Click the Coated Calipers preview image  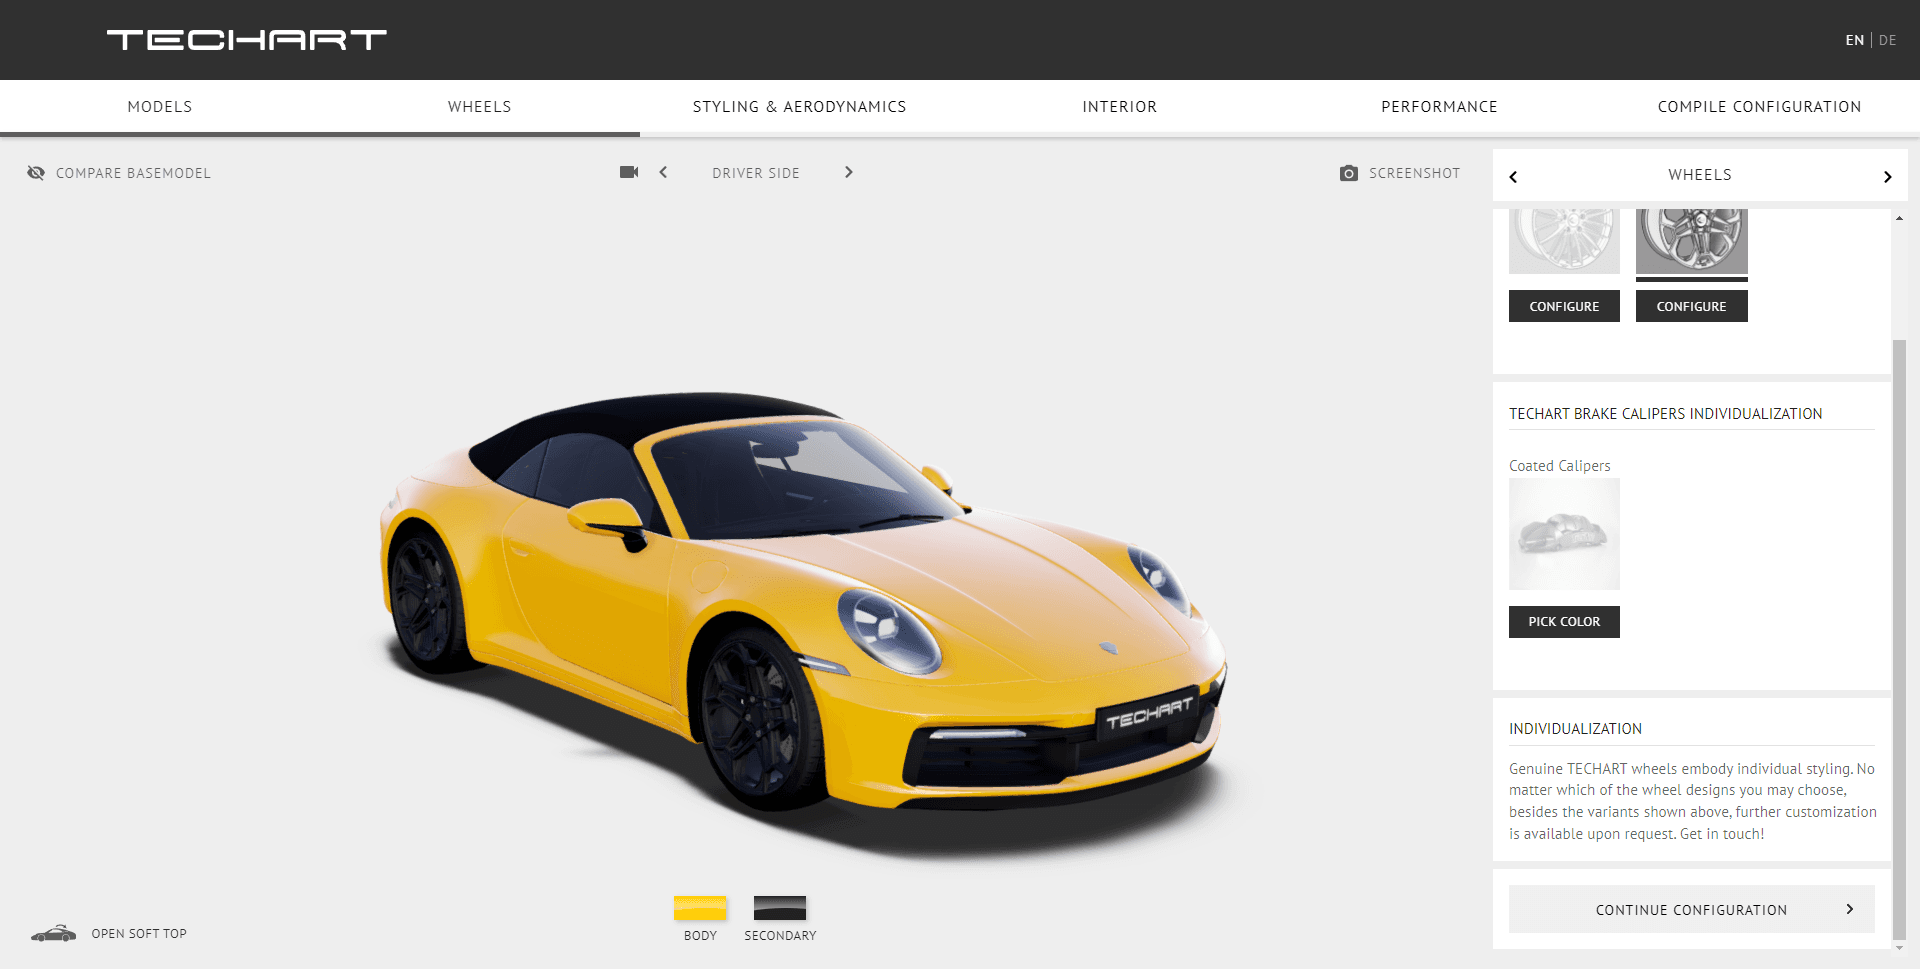coord(1563,533)
